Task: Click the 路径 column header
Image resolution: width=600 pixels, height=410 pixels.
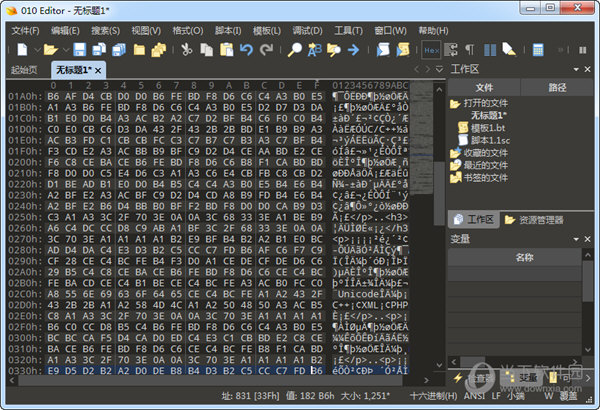Action: (557, 88)
